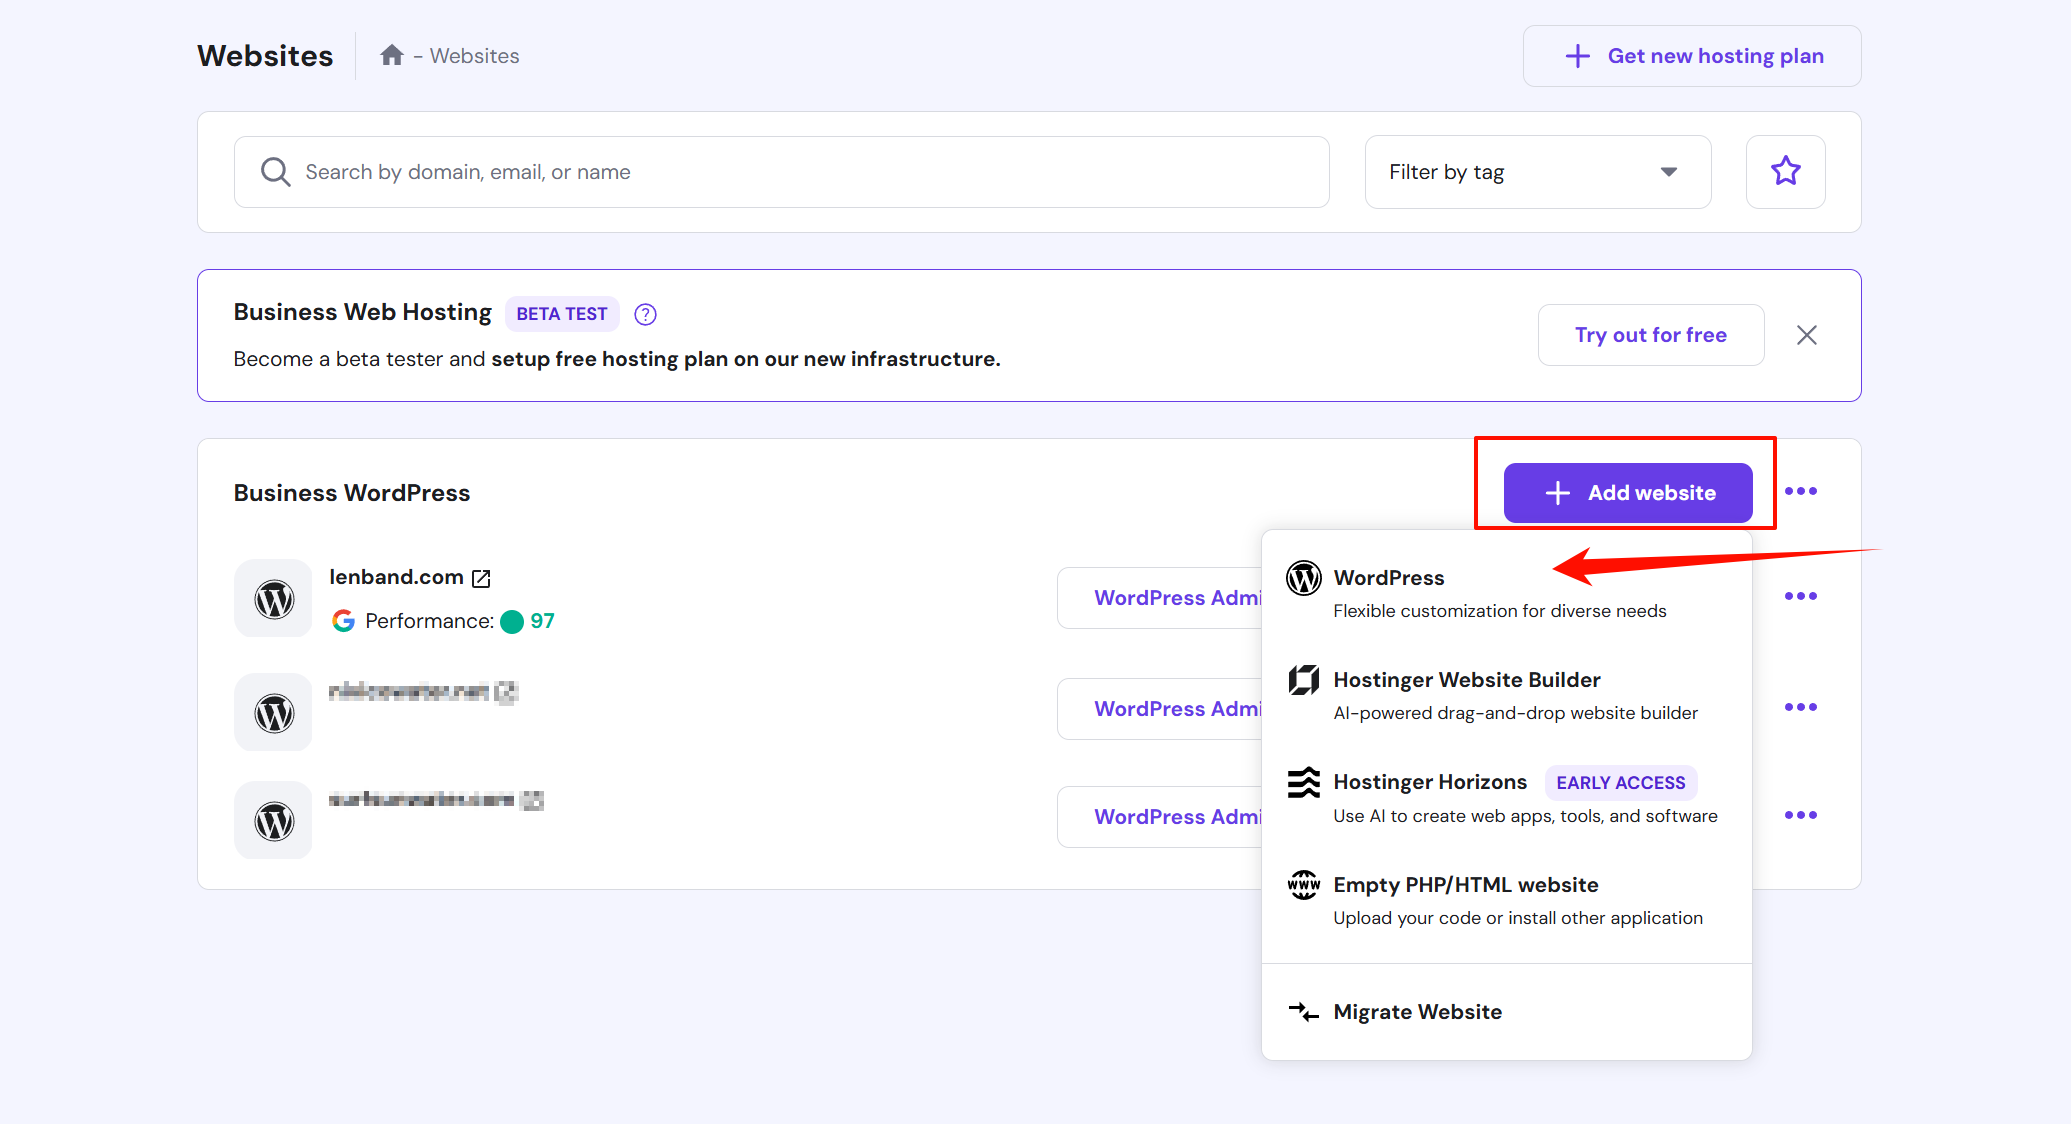Image resolution: width=2071 pixels, height=1124 pixels.
Task: Click the home breadcrumb icon
Action: [x=392, y=56]
